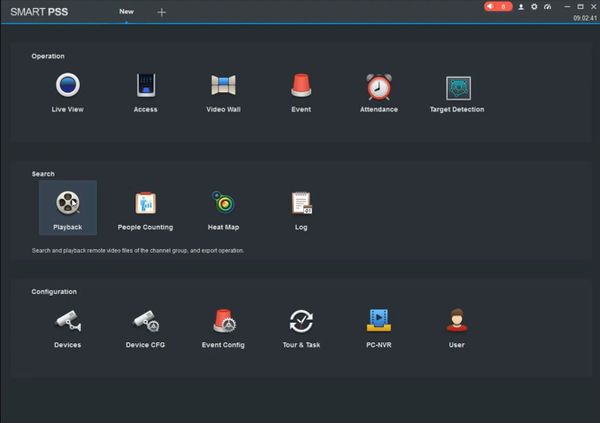This screenshot has height=423, width=600.
Task: Open Device CFG settings
Action: click(x=145, y=328)
